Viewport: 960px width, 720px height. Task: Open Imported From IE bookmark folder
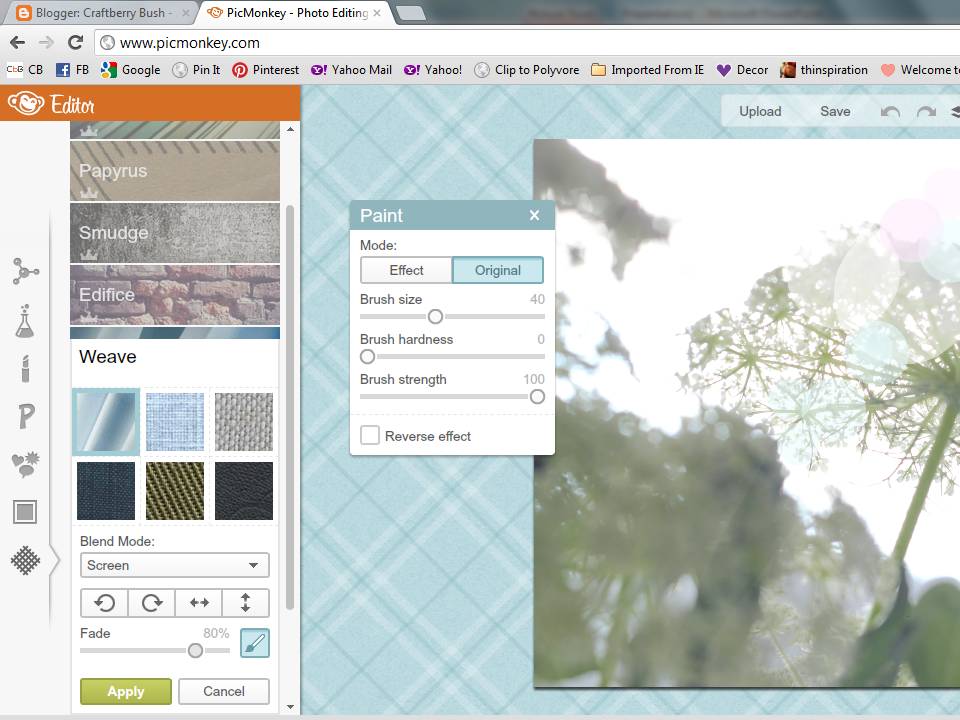pyautogui.click(x=647, y=70)
